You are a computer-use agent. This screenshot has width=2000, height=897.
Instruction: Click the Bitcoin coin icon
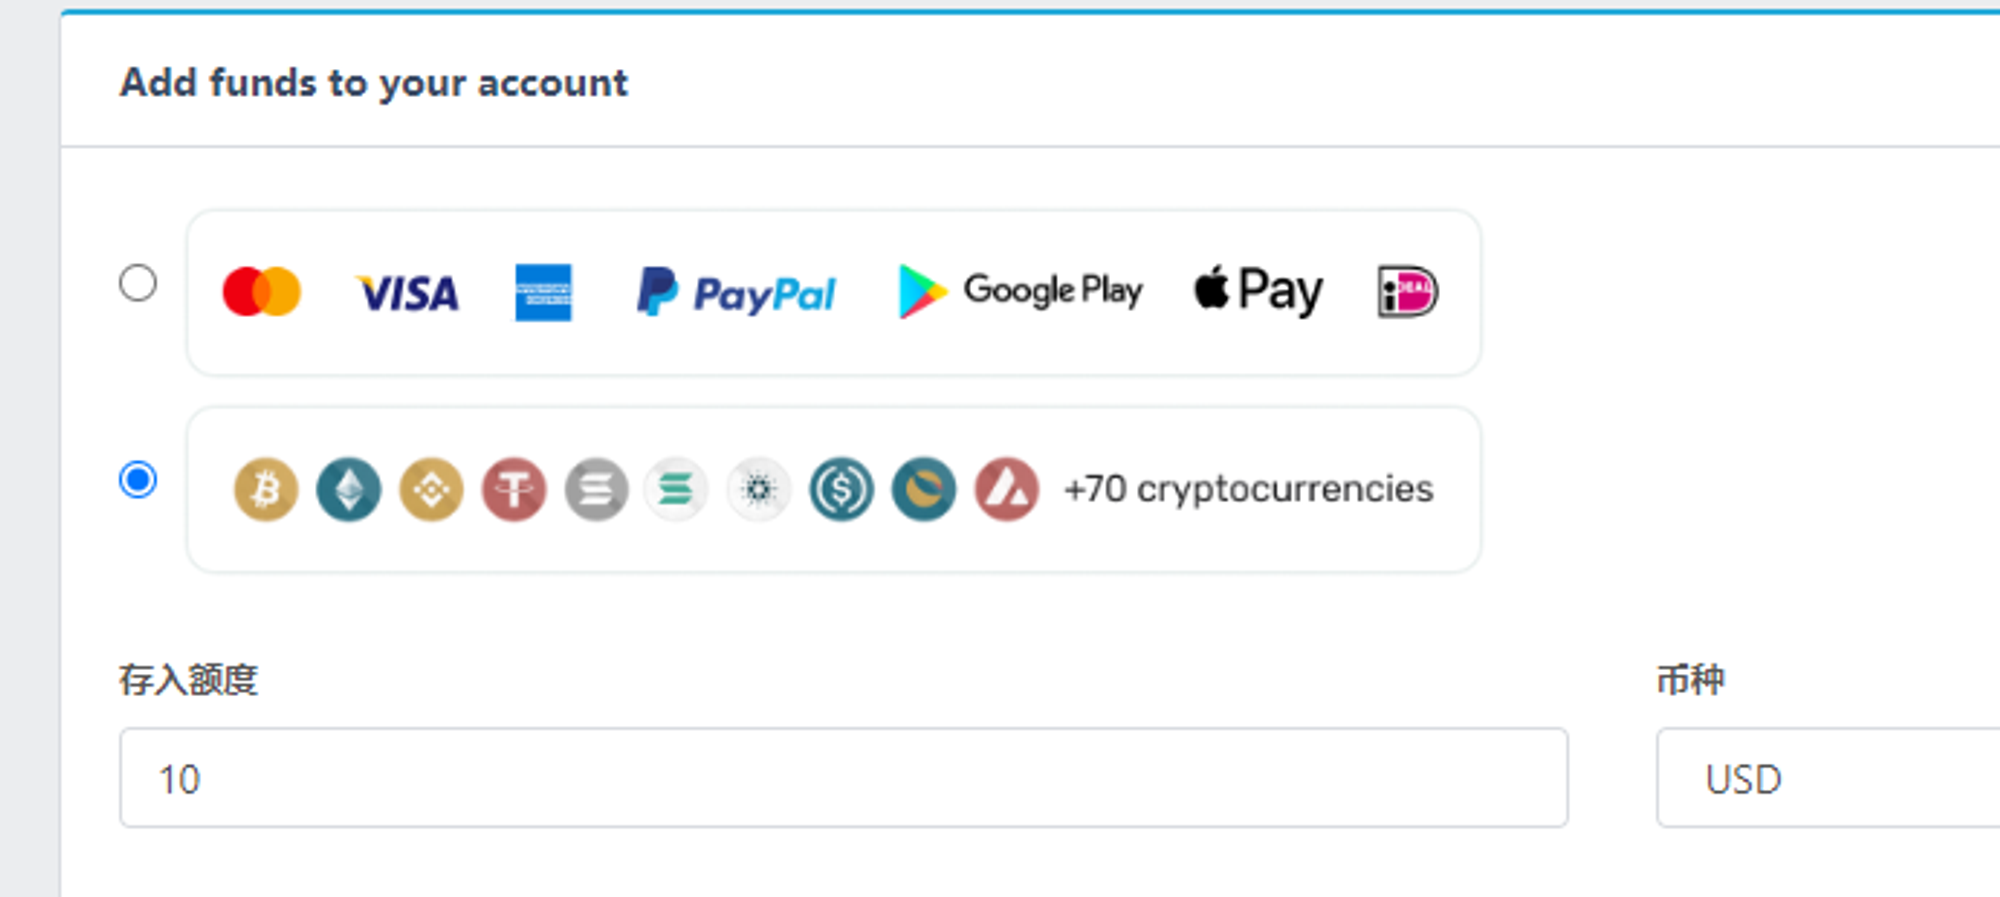pos(266,490)
